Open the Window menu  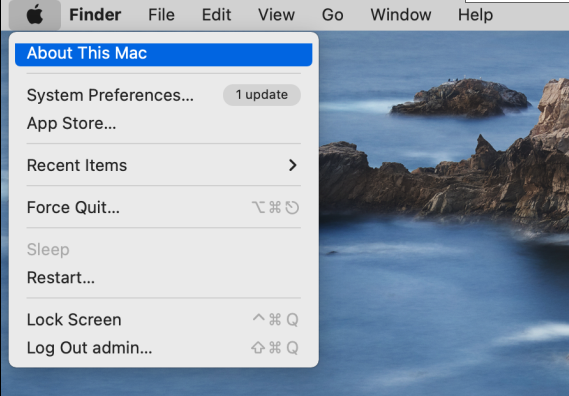(x=401, y=15)
